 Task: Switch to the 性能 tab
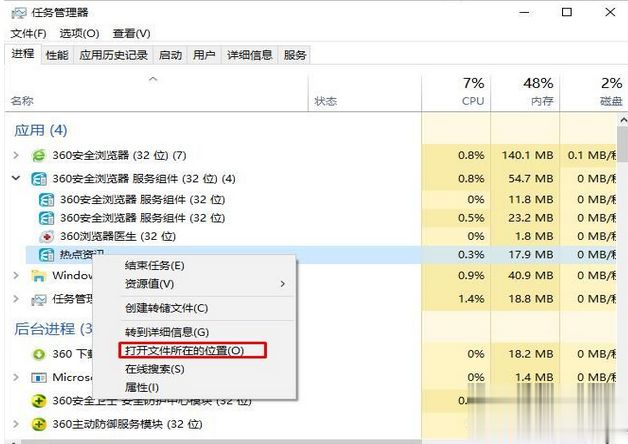(57, 55)
